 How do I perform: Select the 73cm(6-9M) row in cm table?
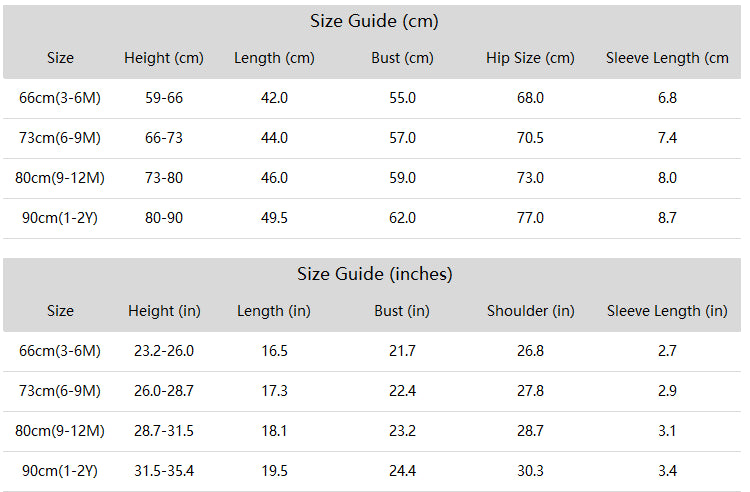point(372,139)
